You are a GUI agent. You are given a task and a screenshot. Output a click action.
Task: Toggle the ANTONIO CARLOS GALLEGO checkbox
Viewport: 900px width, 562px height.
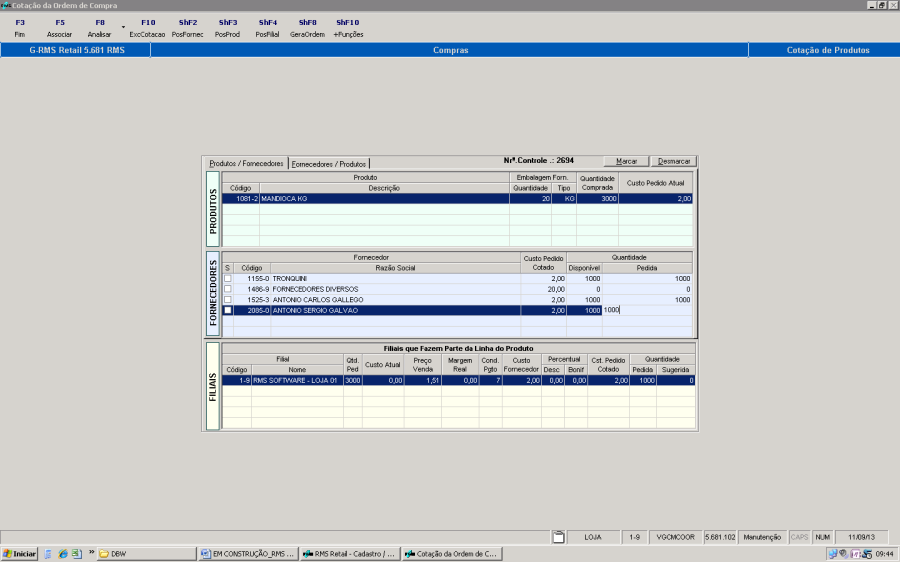click(x=227, y=300)
